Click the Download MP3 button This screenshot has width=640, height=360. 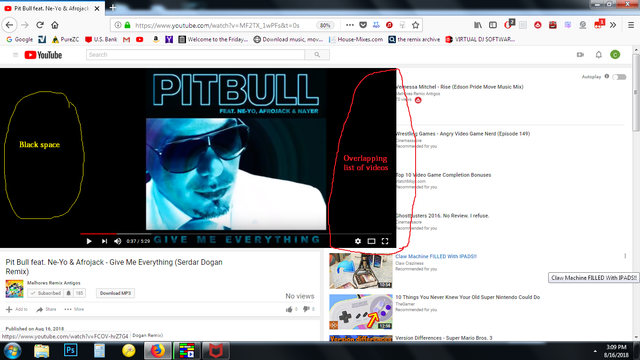tap(116, 293)
